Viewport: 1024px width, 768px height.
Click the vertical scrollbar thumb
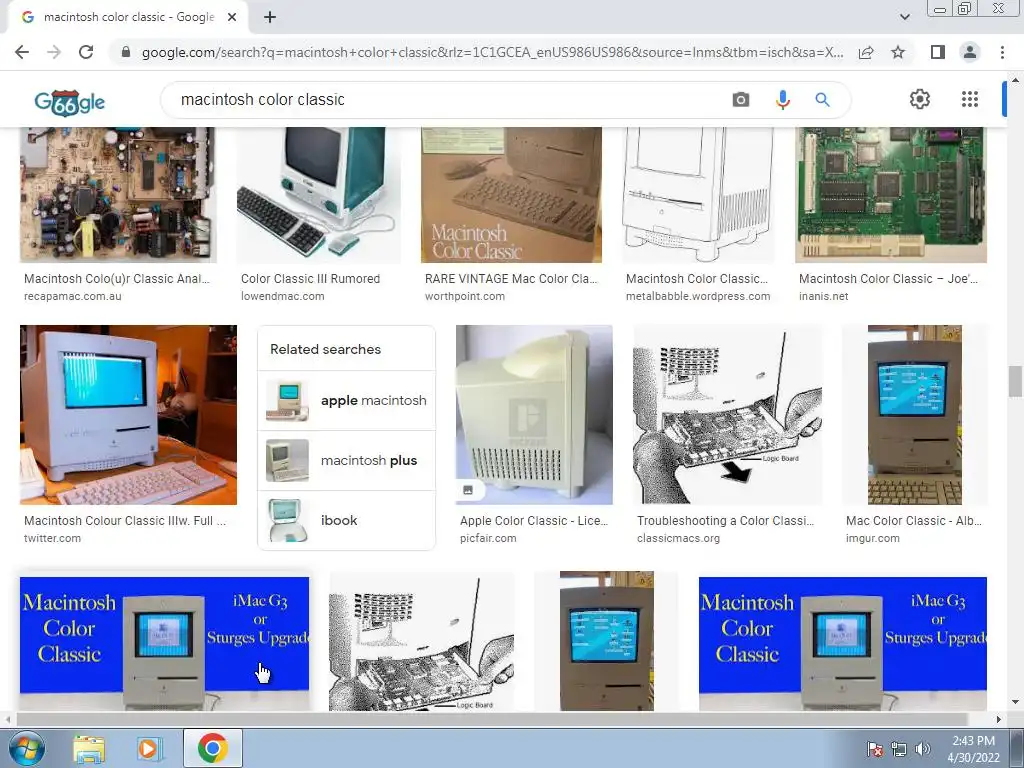click(1015, 381)
